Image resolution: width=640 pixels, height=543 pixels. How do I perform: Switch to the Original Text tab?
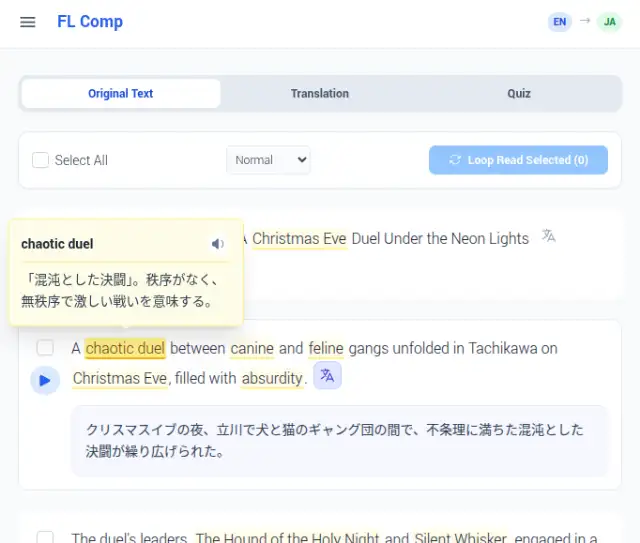coord(121,93)
